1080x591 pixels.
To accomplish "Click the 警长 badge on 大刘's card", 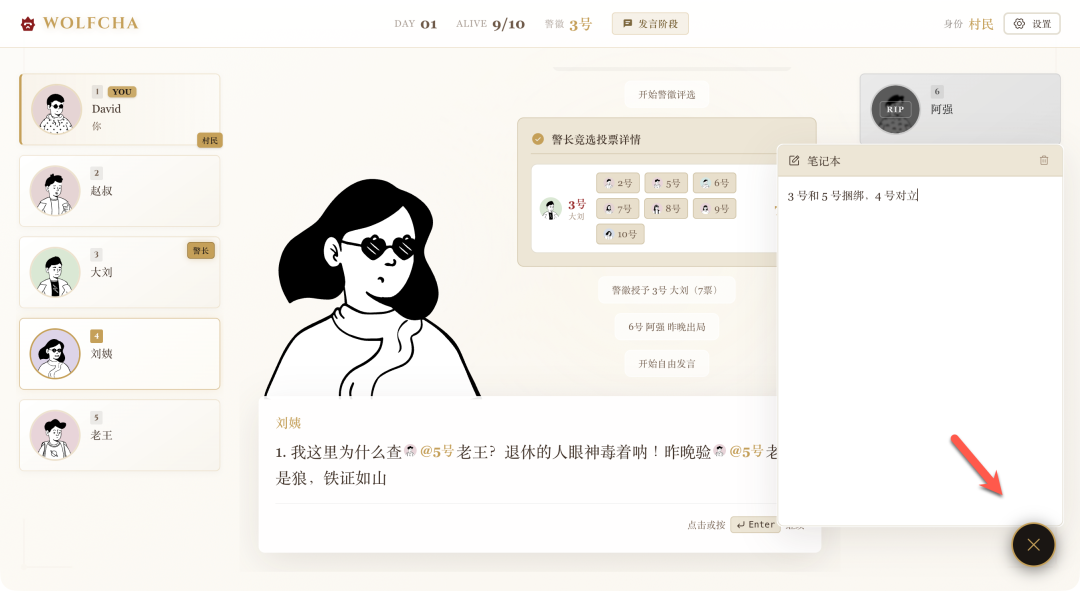I will tap(200, 251).
